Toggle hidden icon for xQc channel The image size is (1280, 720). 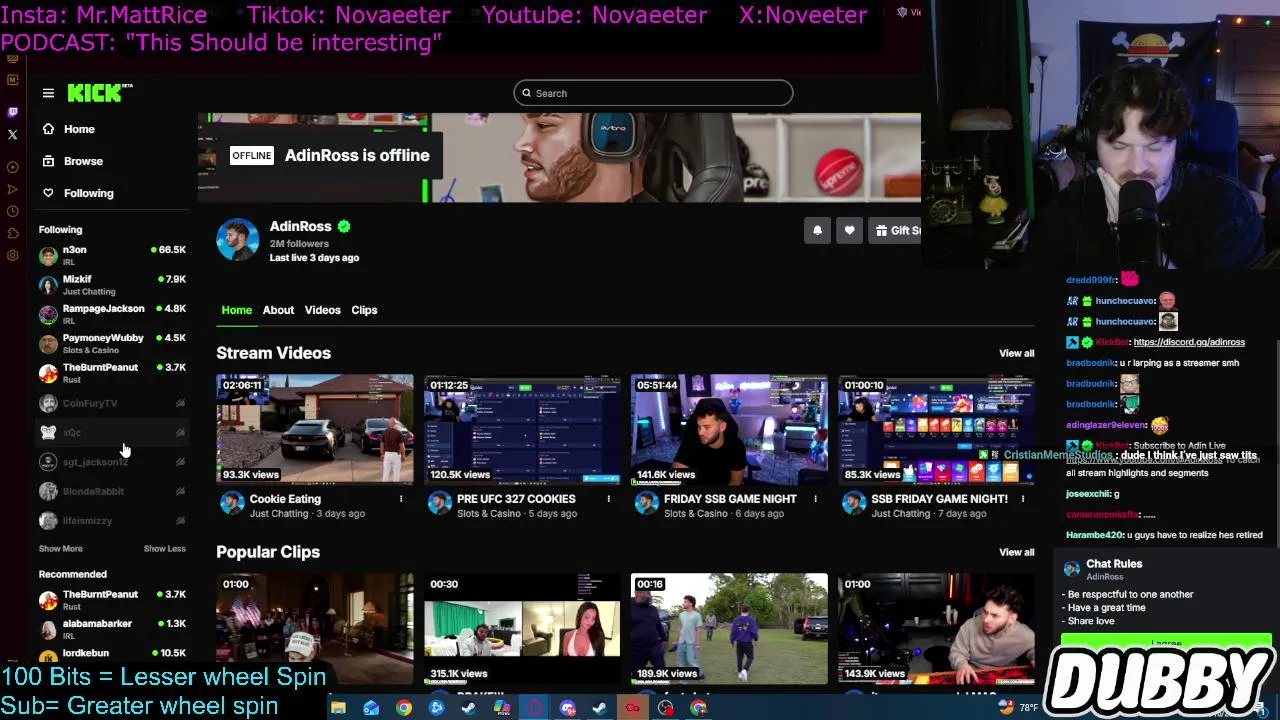click(180, 432)
